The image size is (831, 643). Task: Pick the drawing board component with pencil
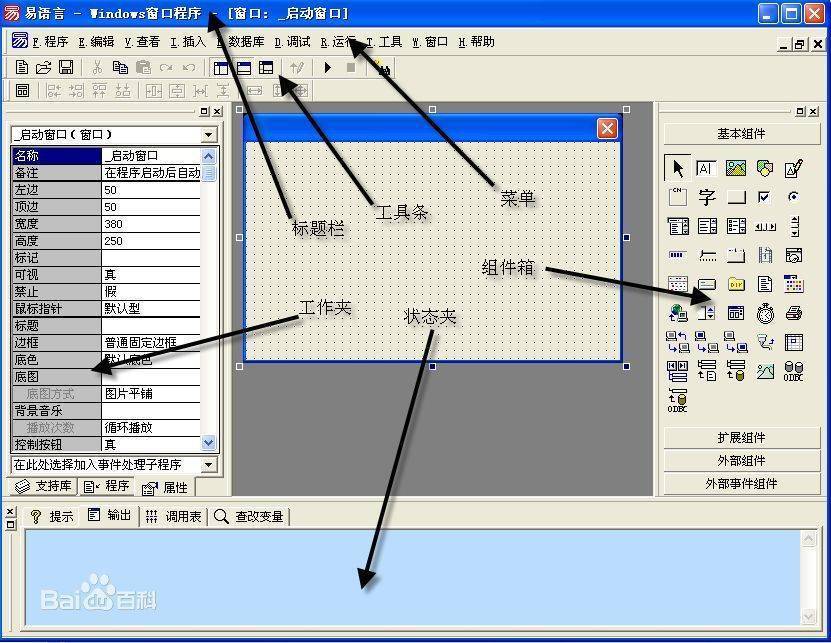pos(793,169)
